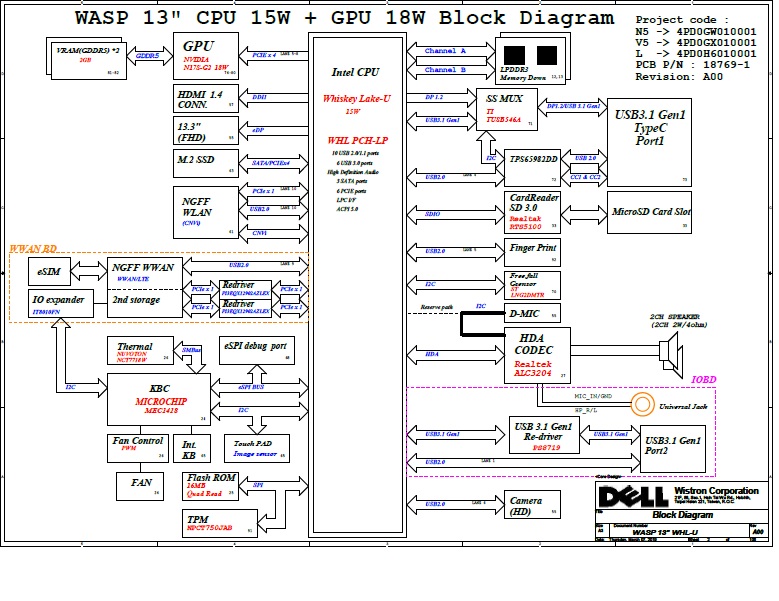Click the Dell logo in title block
Viewport: 779px width, 601px height.
628,497
